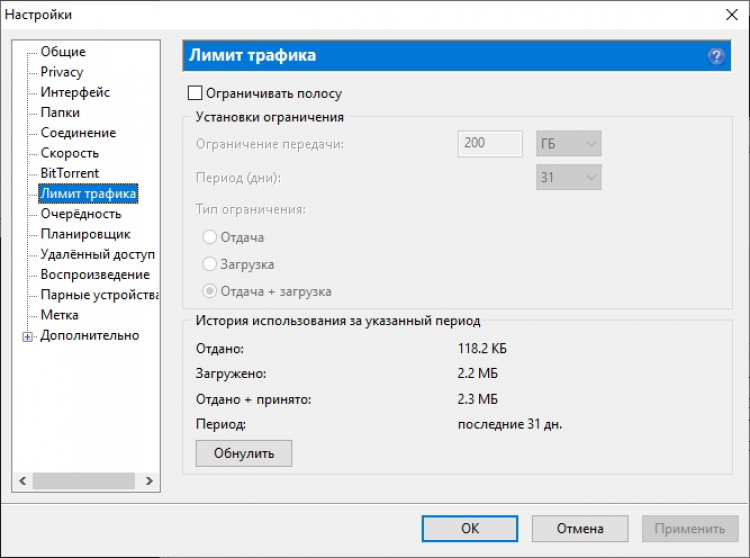Select the Загрузка radio button
The width and height of the screenshot is (750, 558).
tap(210, 264)
